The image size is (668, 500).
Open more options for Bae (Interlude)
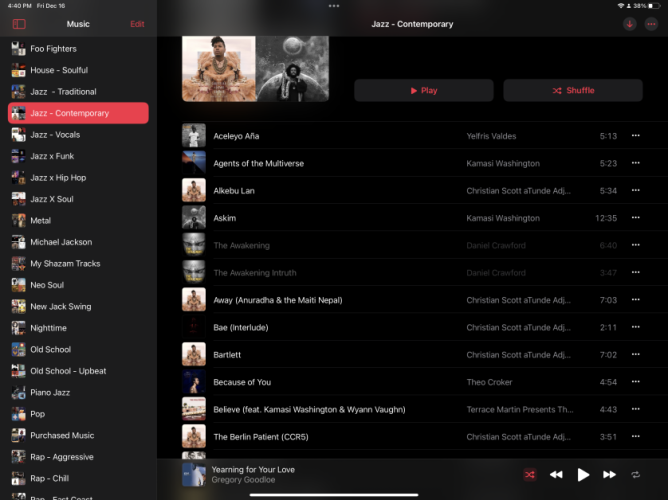coord(635,327)
